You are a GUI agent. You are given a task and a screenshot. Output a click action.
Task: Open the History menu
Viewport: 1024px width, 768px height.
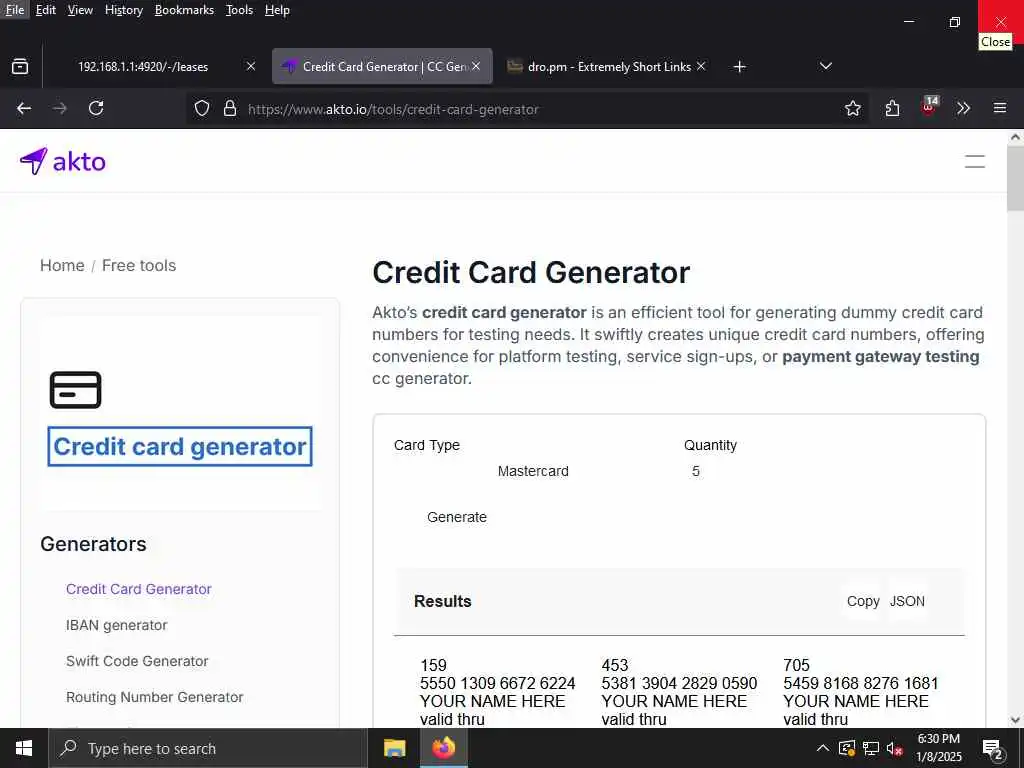click(x=124, y=10)
